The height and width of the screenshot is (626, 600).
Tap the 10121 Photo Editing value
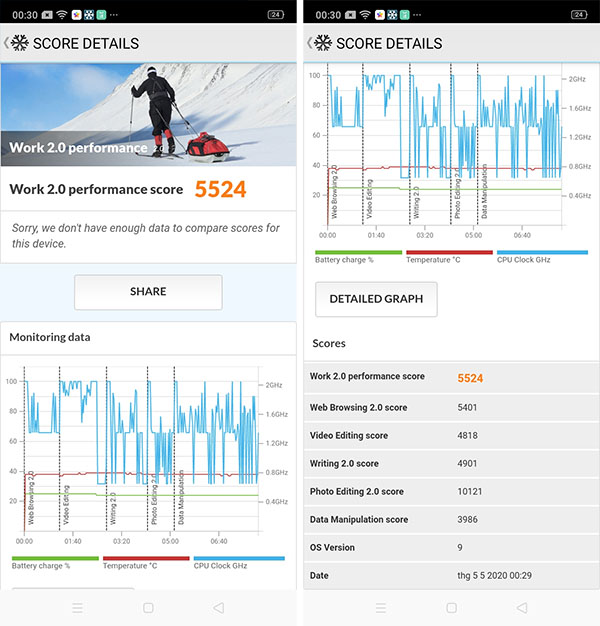coord(469,491)
